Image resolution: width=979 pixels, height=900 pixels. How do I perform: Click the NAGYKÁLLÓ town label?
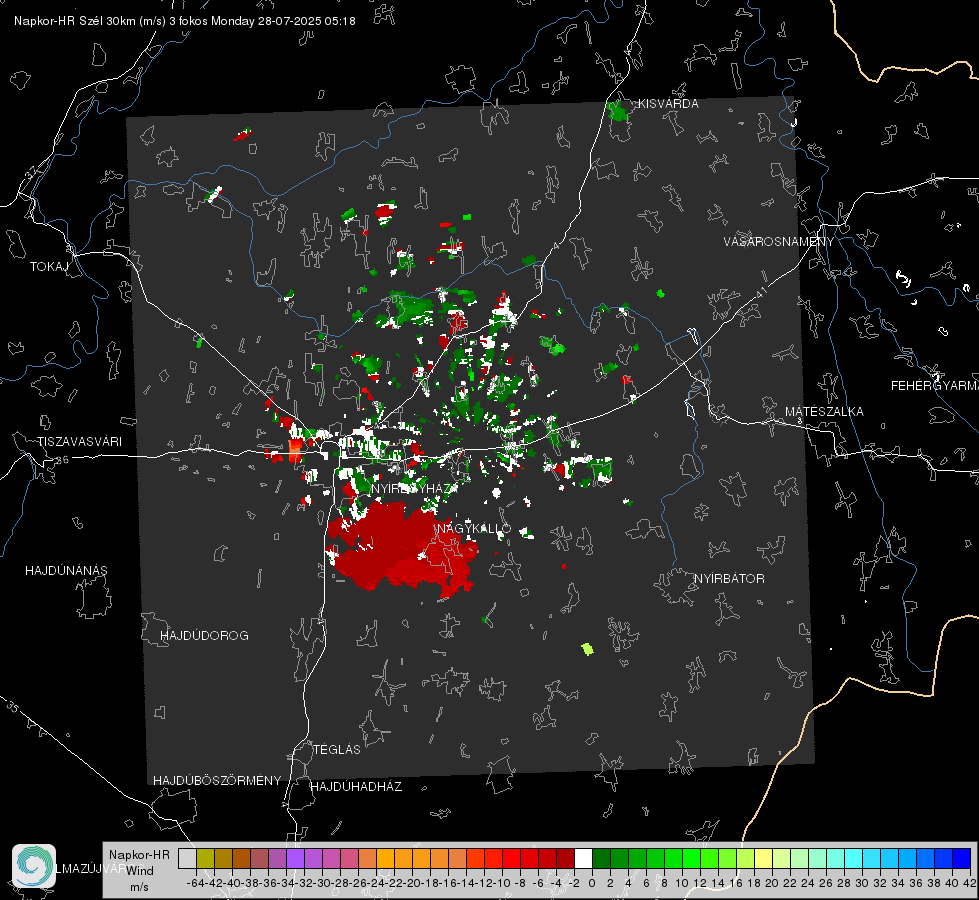(473, 529)
